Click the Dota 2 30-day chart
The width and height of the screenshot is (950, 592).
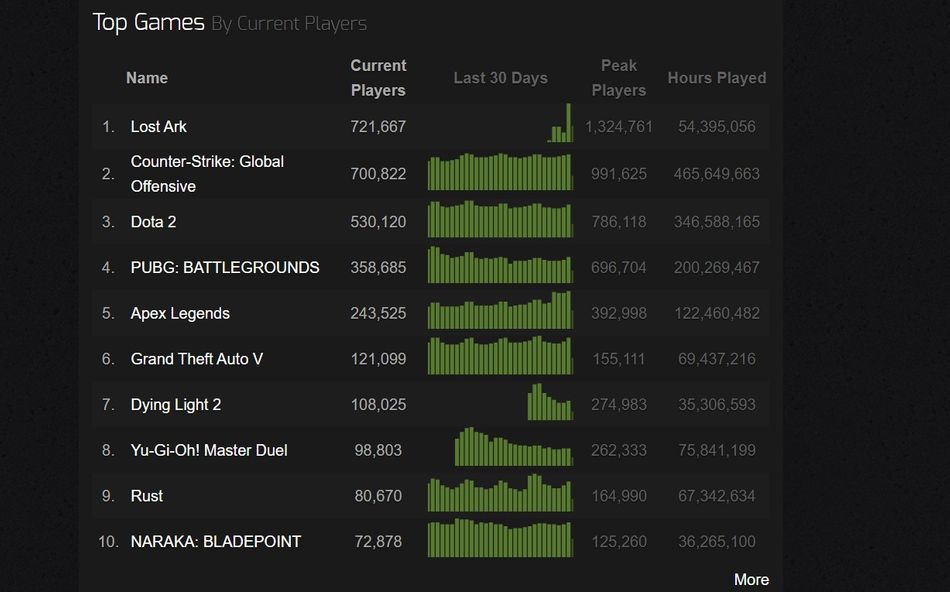point(500,219)
